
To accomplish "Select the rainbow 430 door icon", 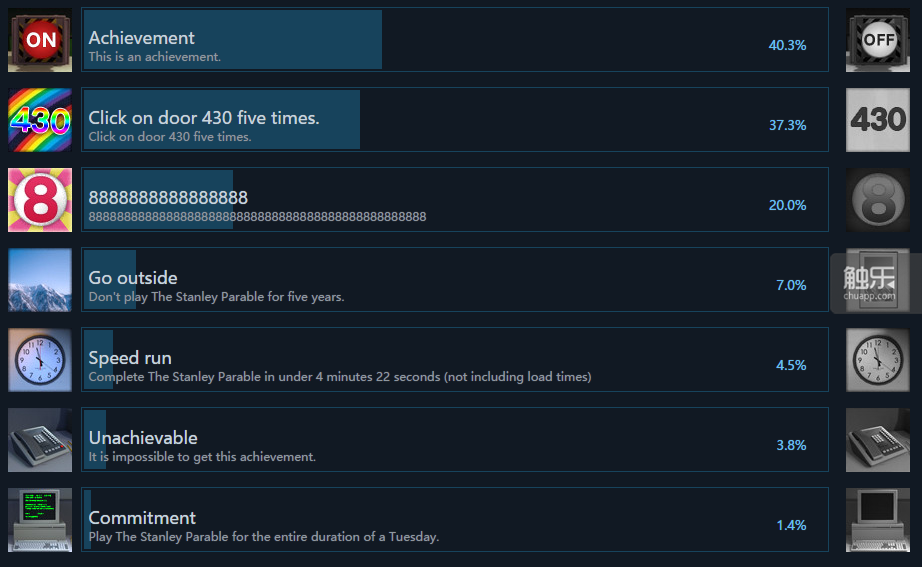I will (x=40, y=120).
